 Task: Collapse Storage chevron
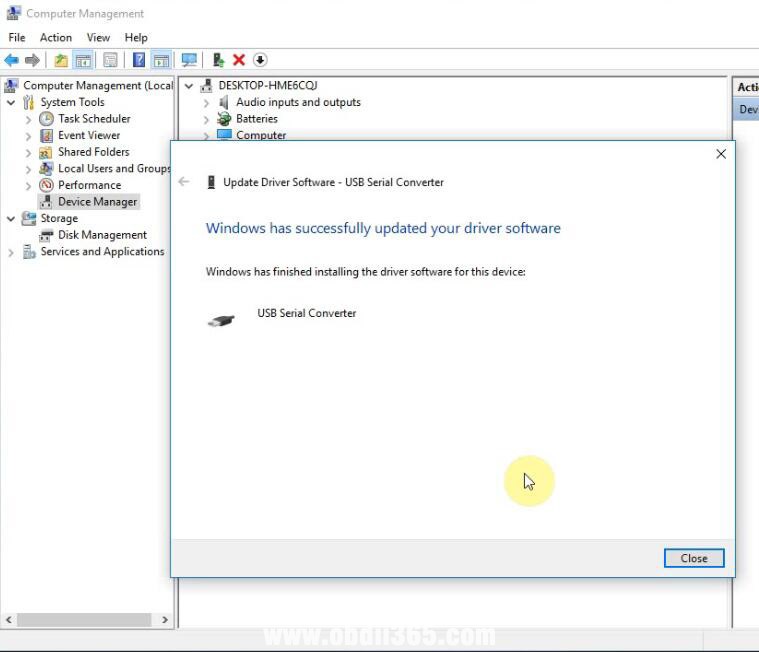click(11, 219)
